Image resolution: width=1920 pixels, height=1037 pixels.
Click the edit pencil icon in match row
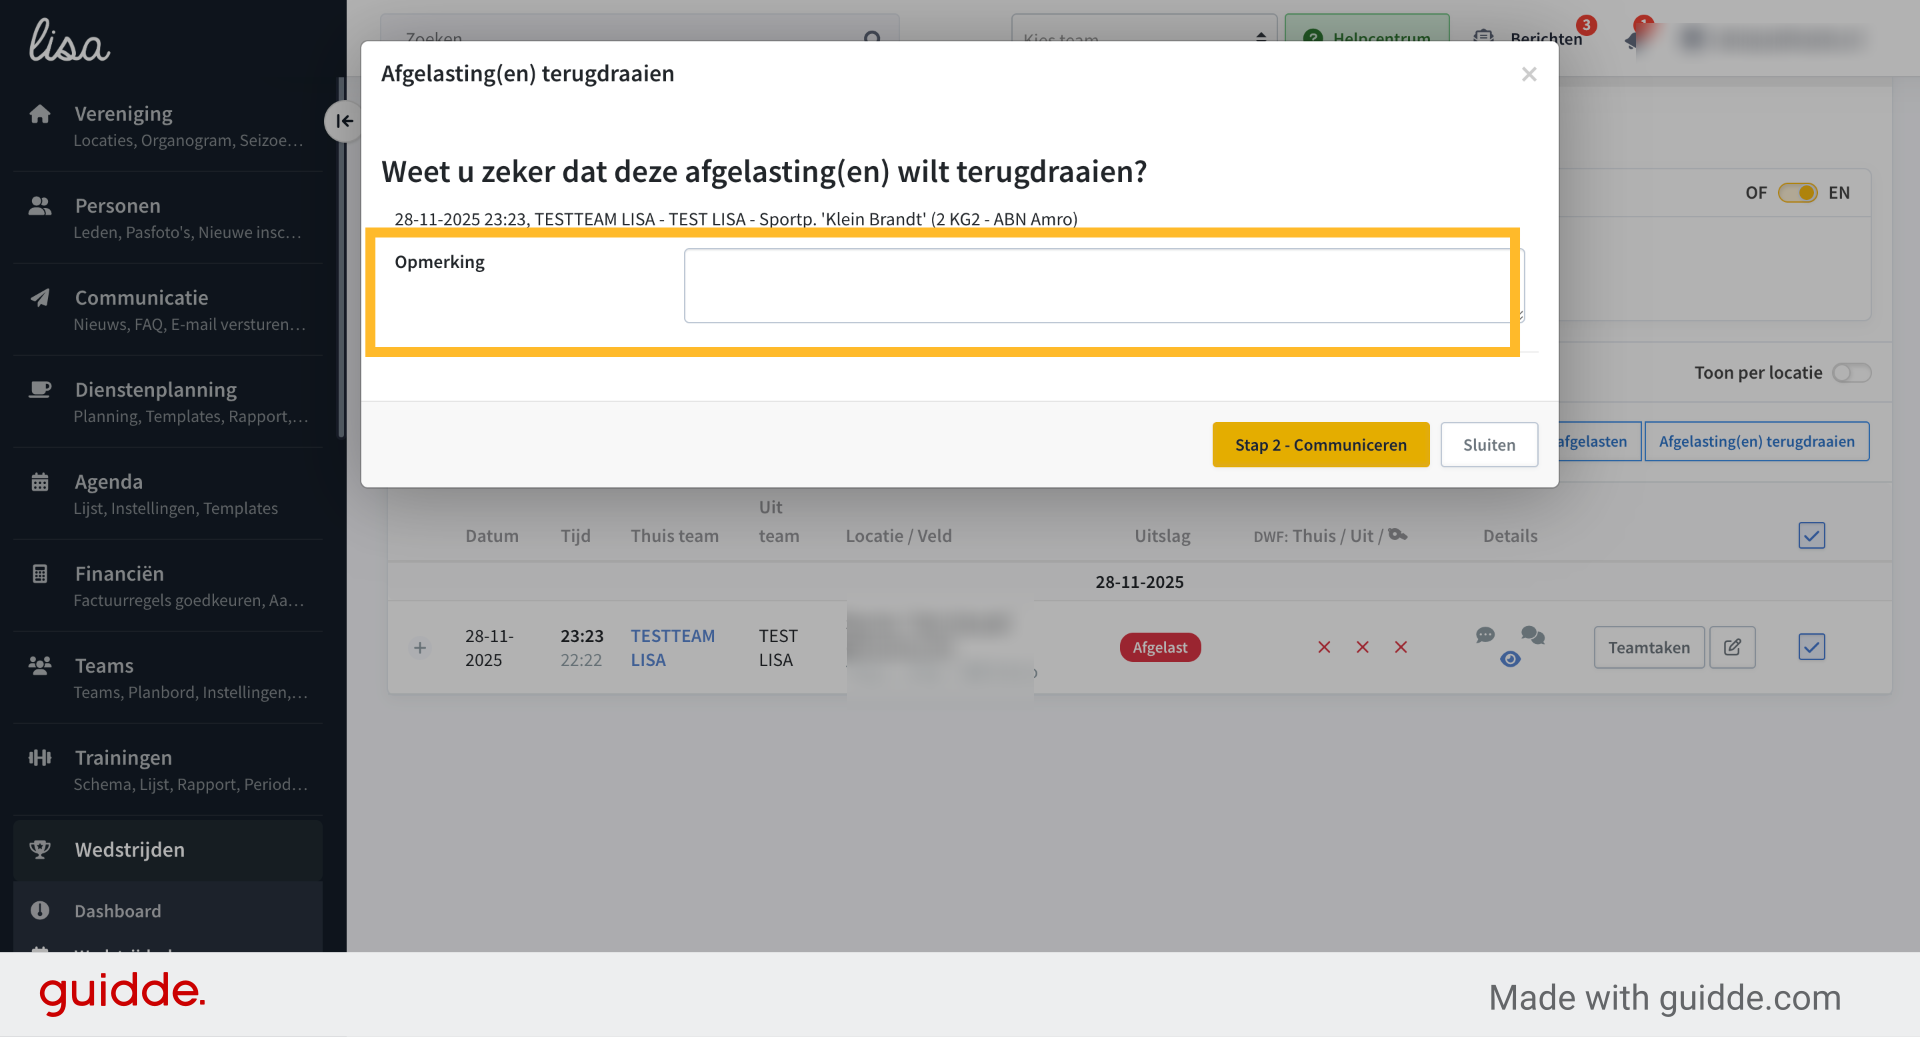click(1732, 648)
